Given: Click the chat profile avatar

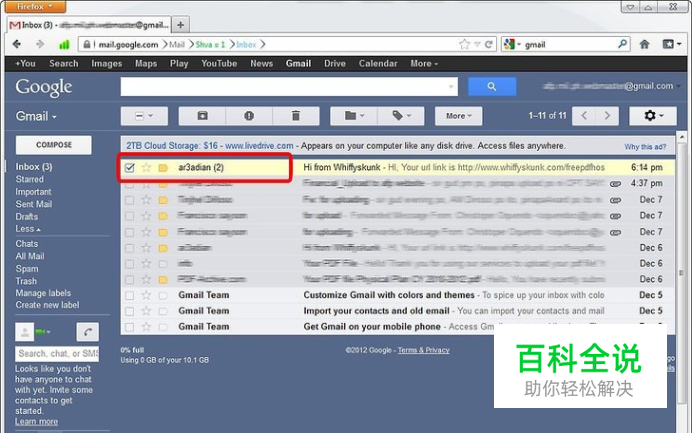Looking at the screenshot, I should (x=25, y=332).
